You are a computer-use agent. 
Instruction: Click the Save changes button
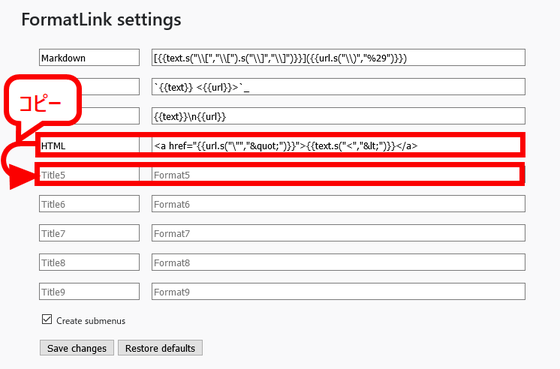(x=77, y=348)
